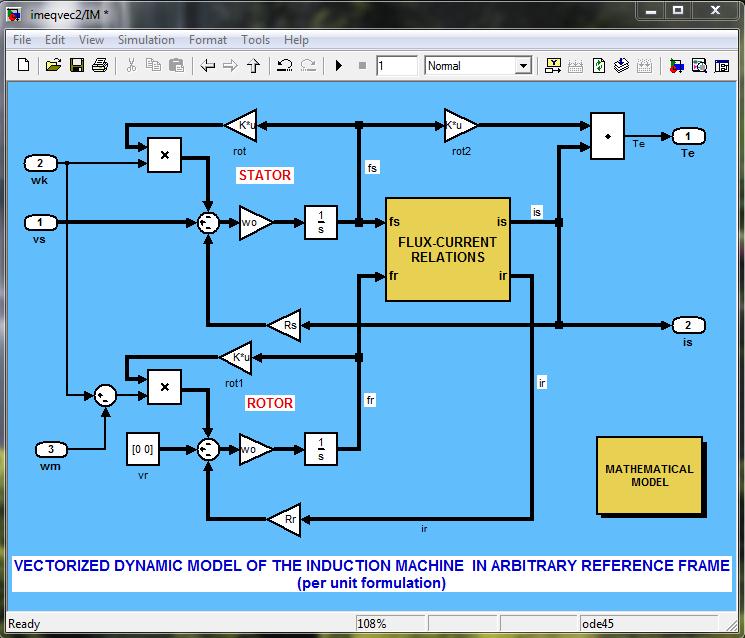
Task: Select the stator sum junction block
Action: pos(208,222)
